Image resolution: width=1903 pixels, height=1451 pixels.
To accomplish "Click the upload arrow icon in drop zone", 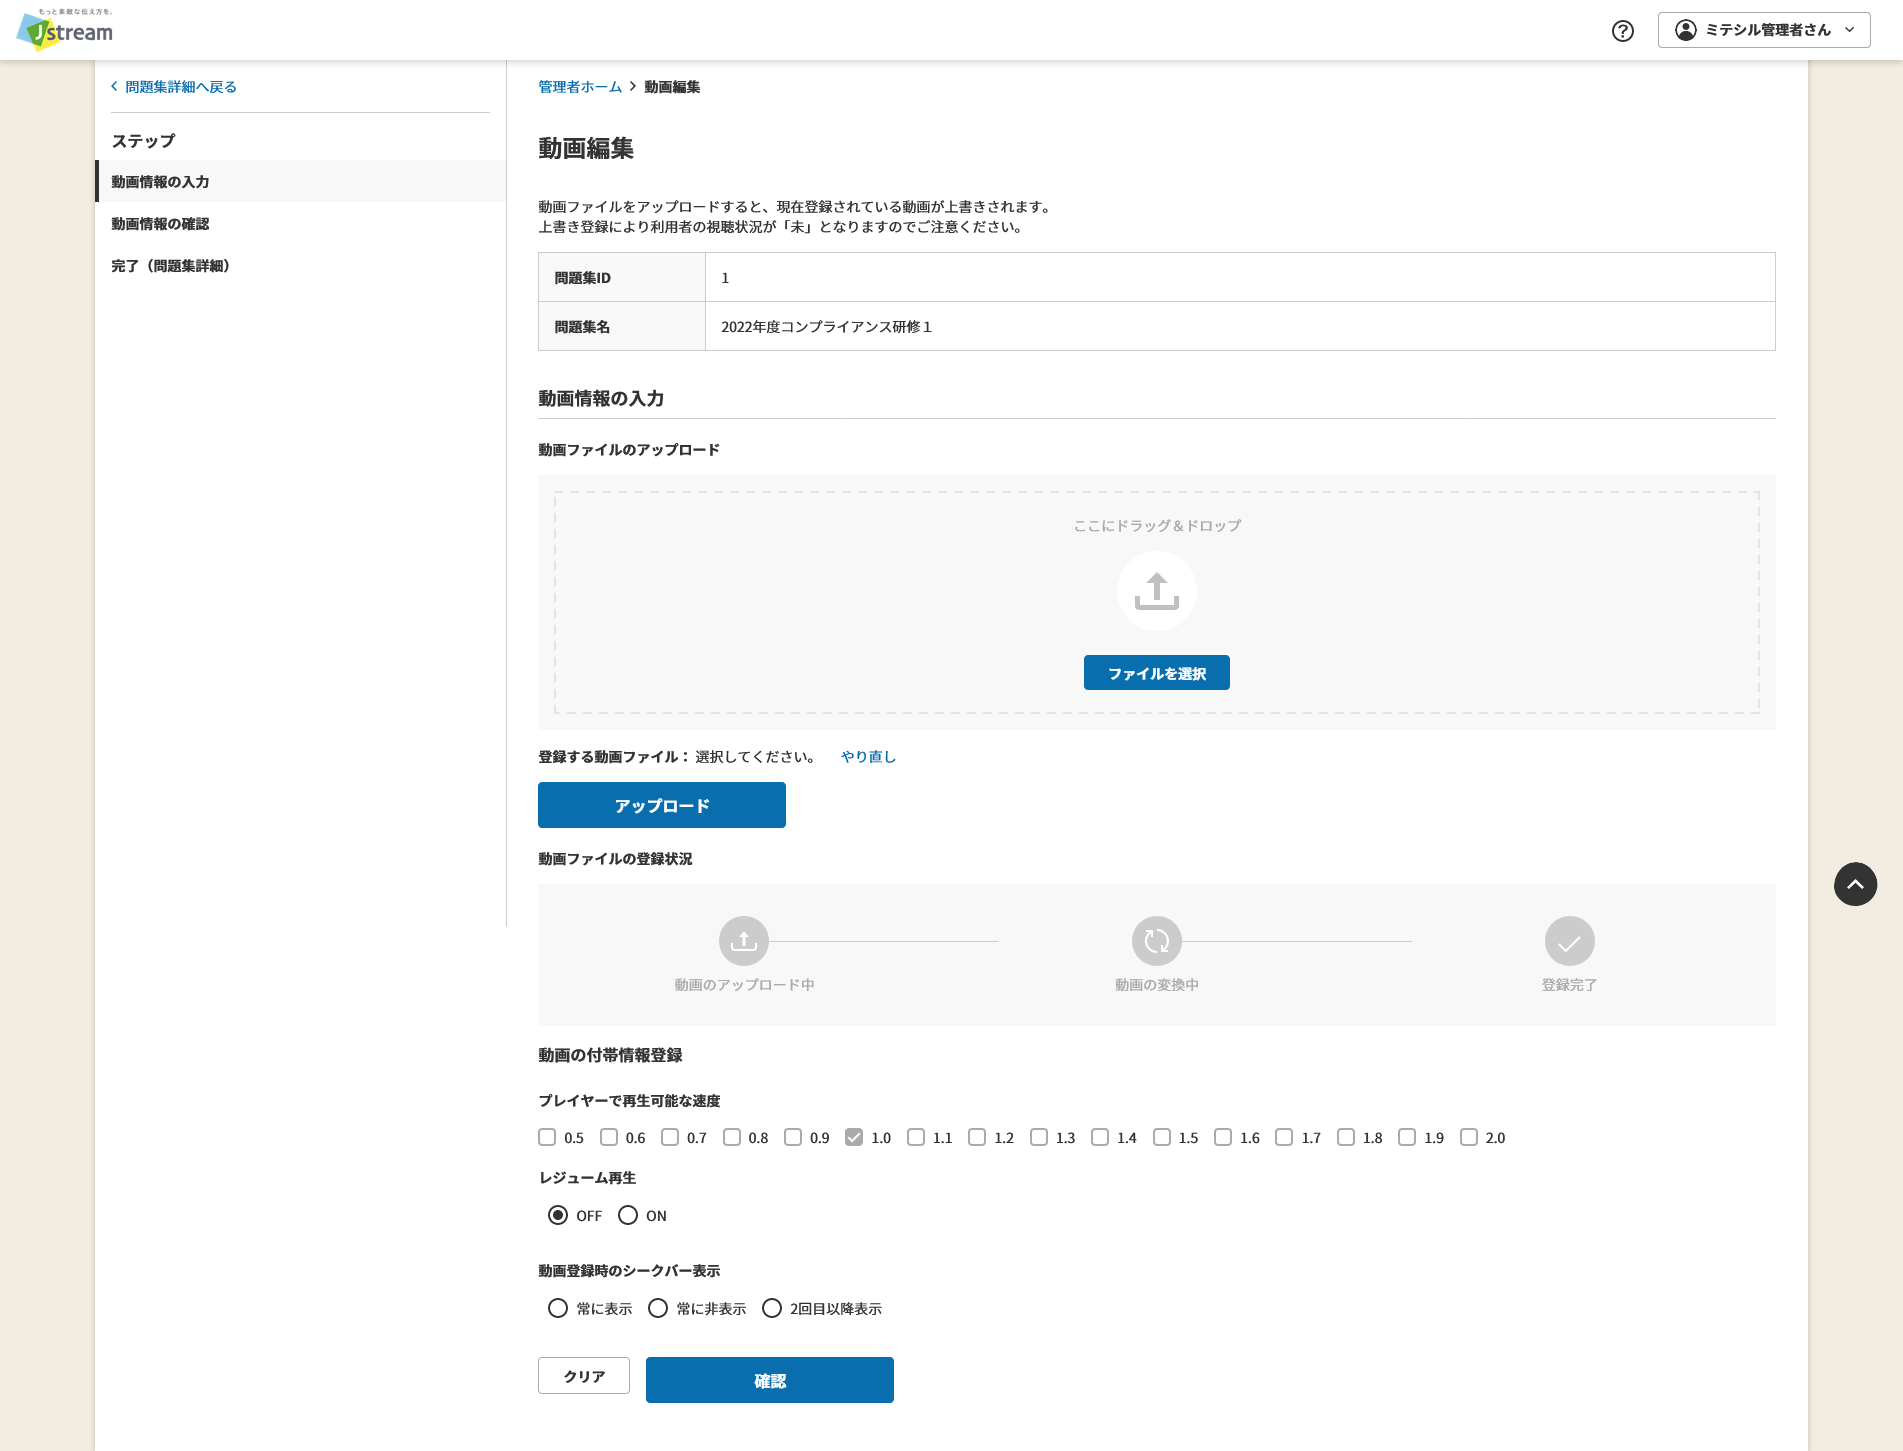I will click(x=1157, y=591).
